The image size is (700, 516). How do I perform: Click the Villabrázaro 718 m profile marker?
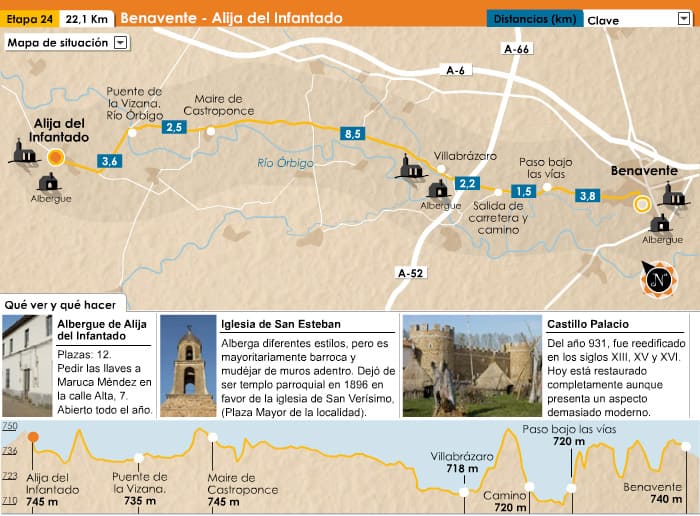tap(464, 492)
